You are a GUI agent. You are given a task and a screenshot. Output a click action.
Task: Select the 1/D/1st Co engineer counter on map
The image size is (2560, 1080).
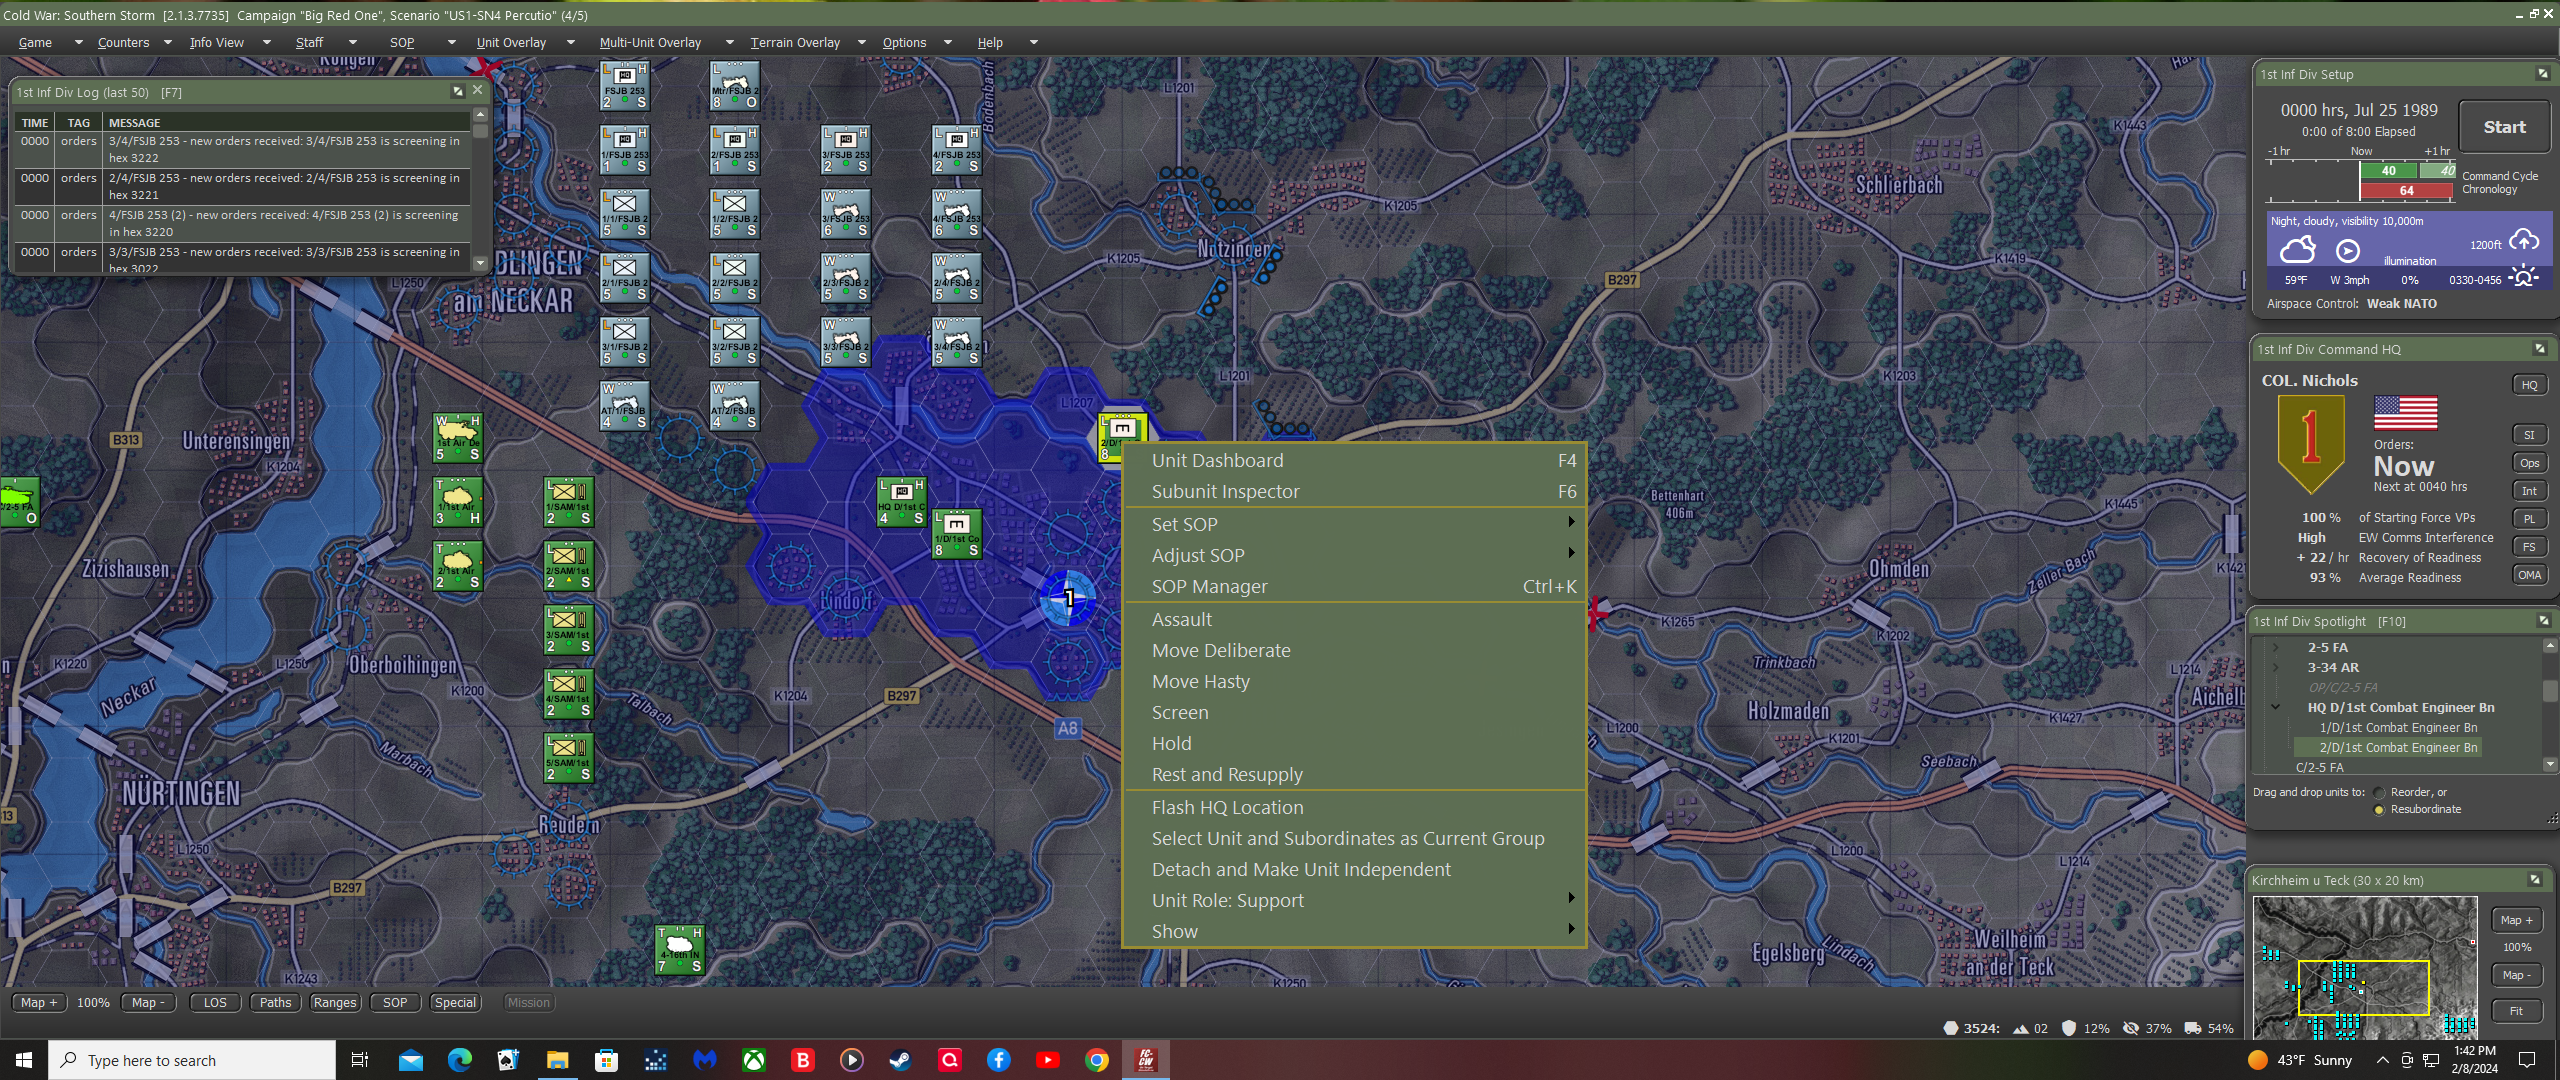pos(957,534)
